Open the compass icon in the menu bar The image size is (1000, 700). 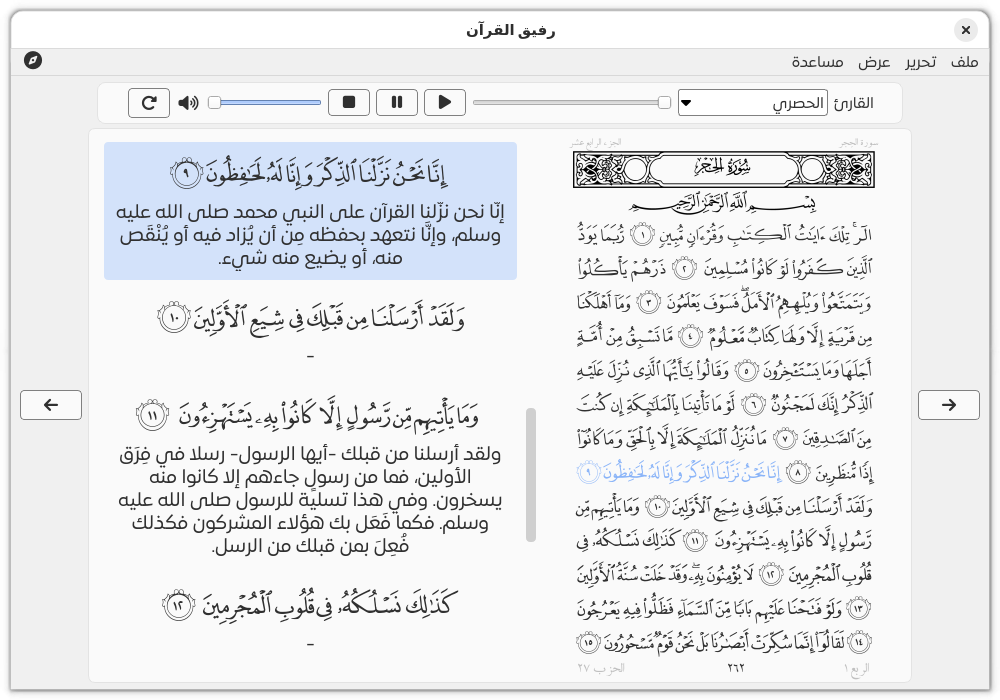pos(33,61)
